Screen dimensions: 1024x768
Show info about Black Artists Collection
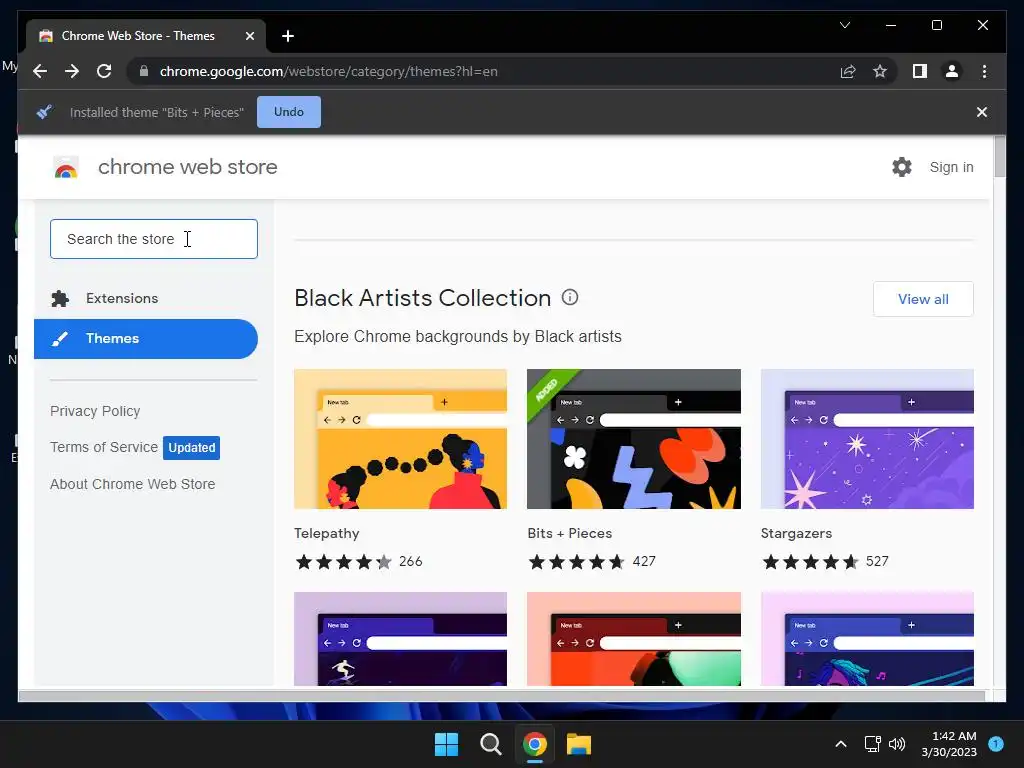tap(569, 298)
